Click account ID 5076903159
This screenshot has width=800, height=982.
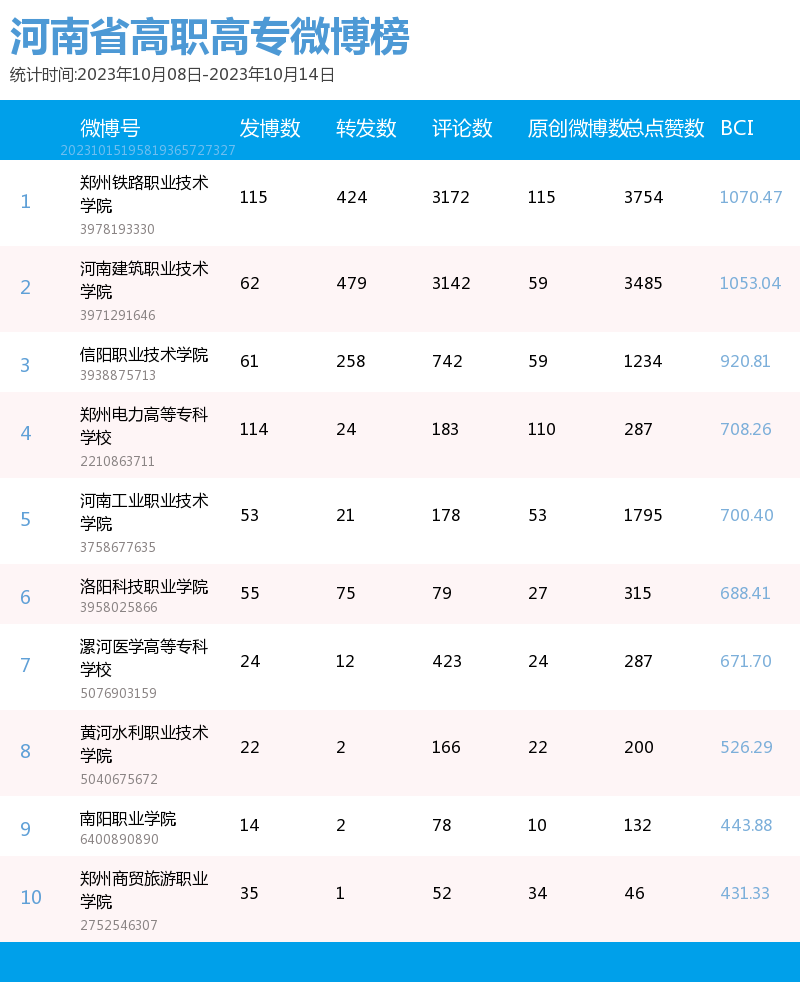pyautogui.click(x=118, y=693)
